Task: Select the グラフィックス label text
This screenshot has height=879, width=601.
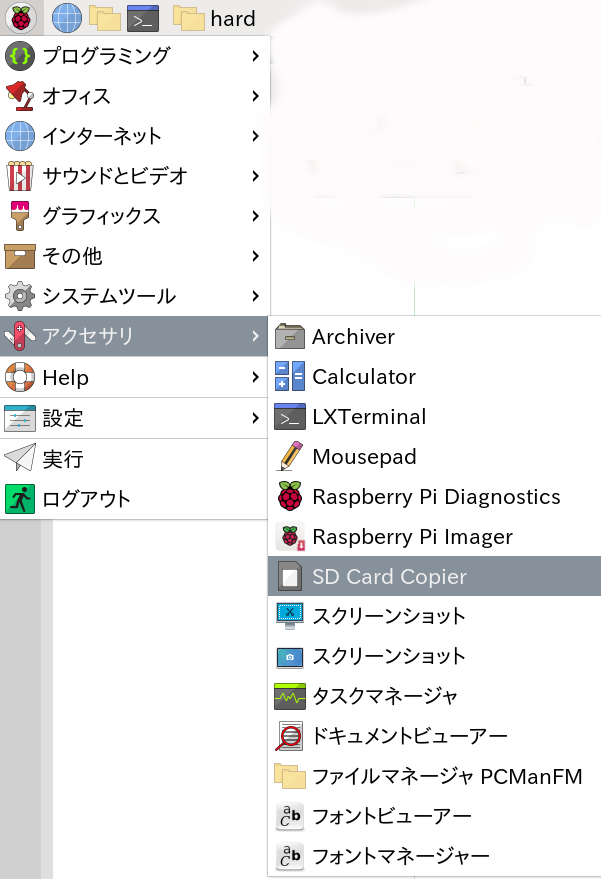Action: pyautogui.click(x=101, y=216)
